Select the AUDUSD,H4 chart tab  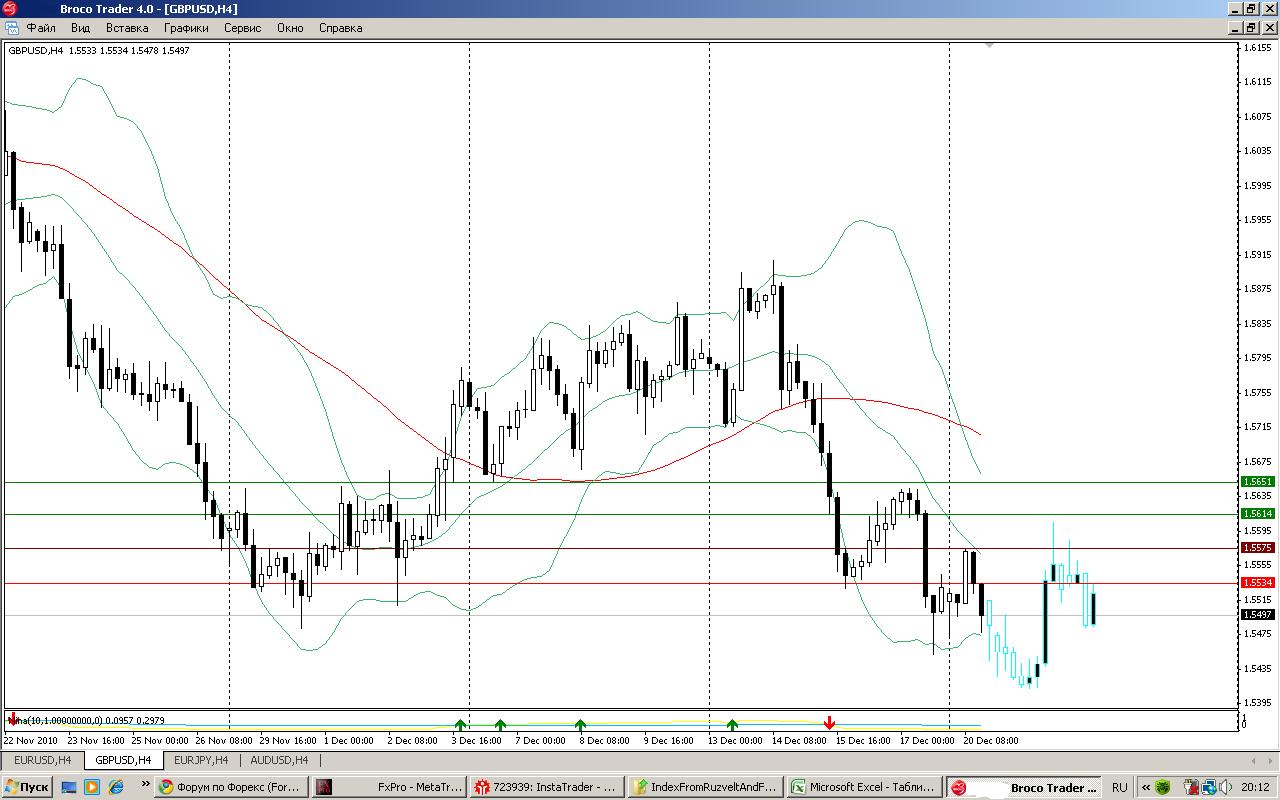point(279,760)
